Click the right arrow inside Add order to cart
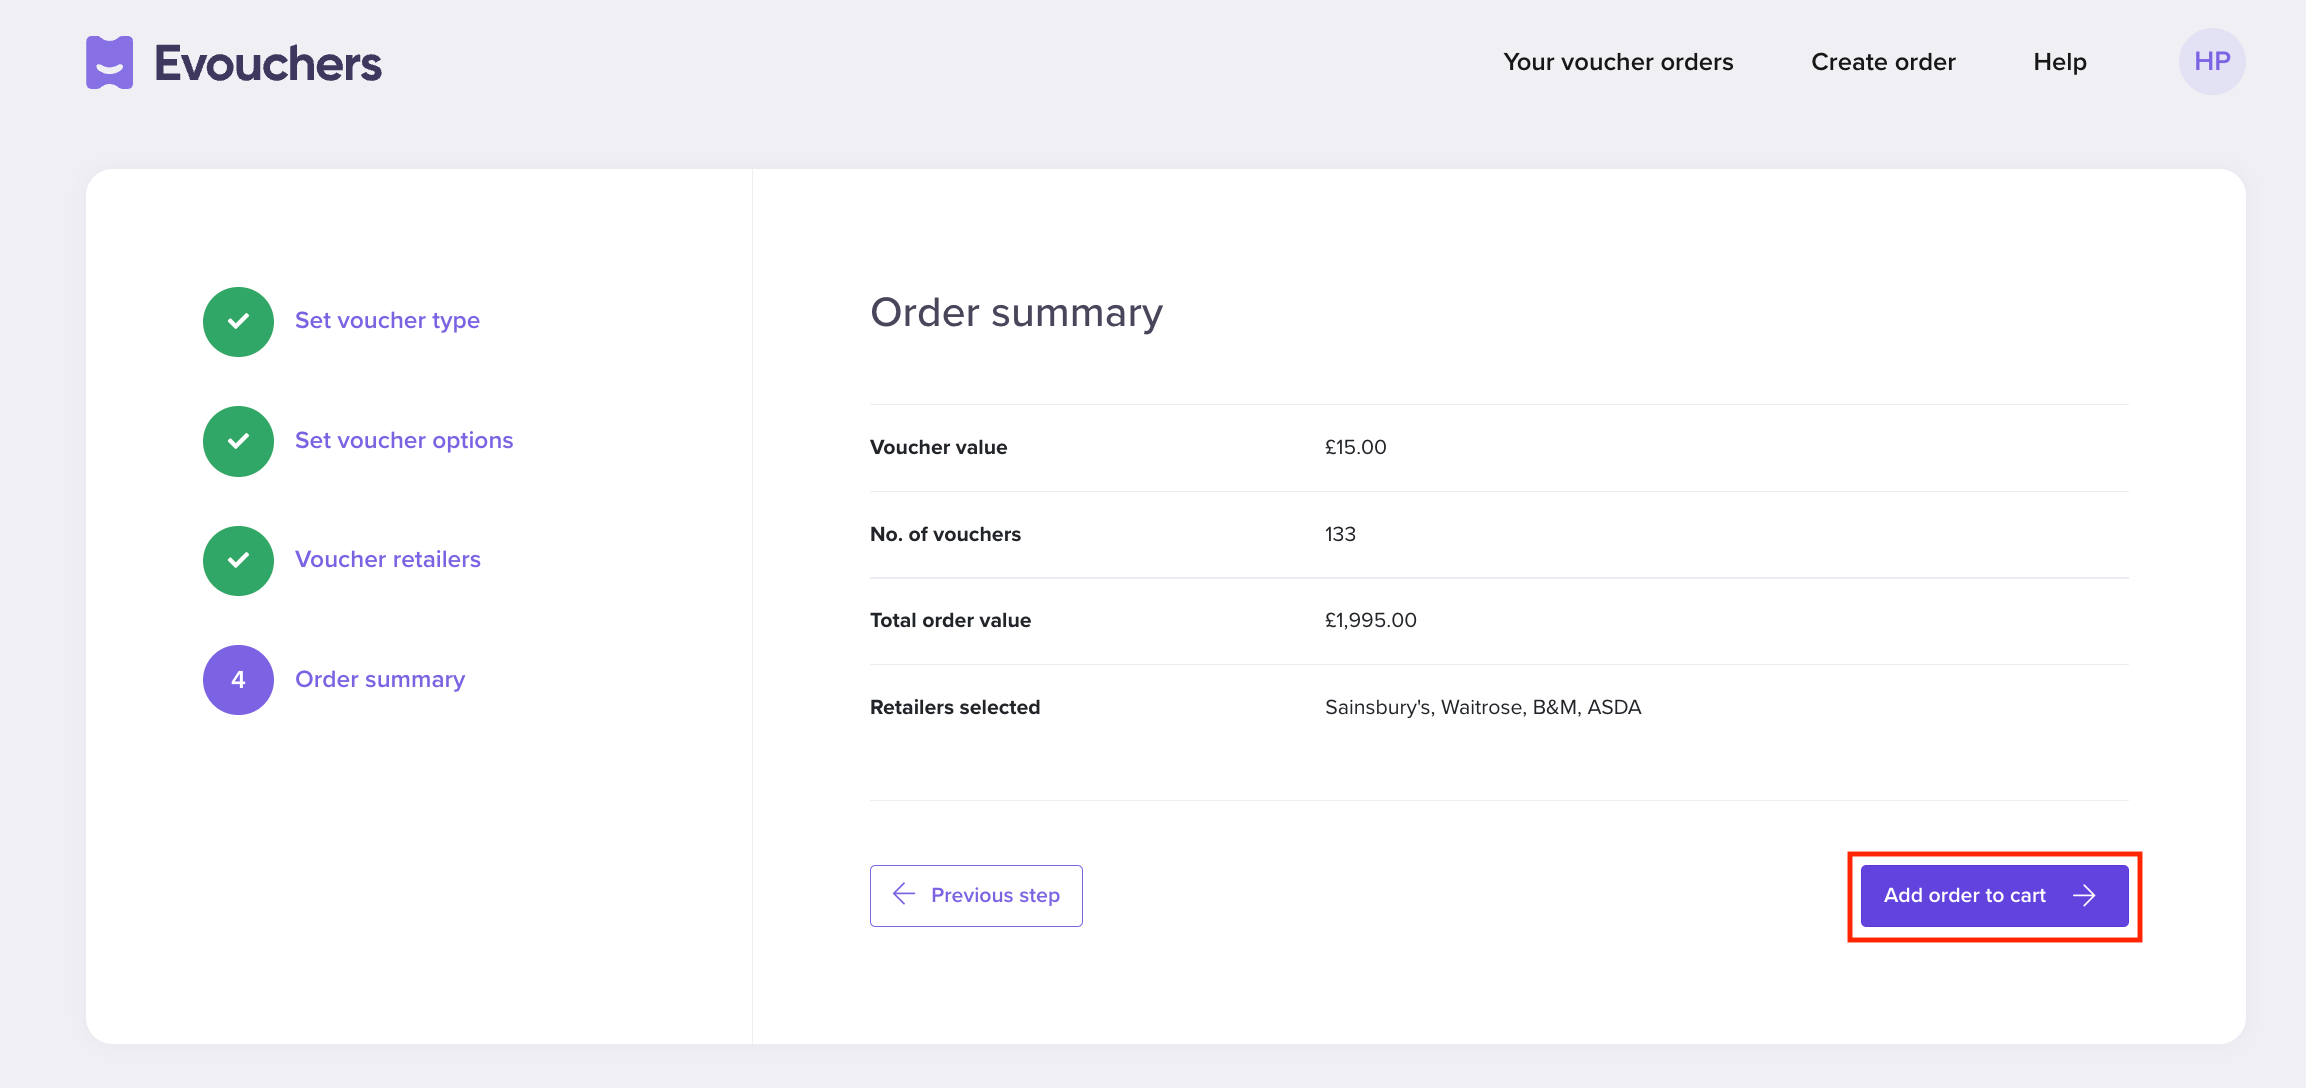The width and height of the screenshot is (2306, 1088). [x=2084, y=895]
